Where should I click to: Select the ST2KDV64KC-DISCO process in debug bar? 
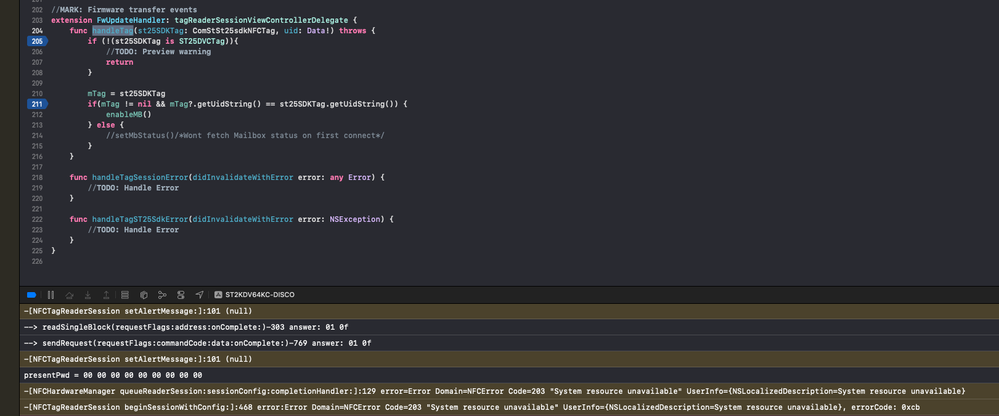[254, 295]
